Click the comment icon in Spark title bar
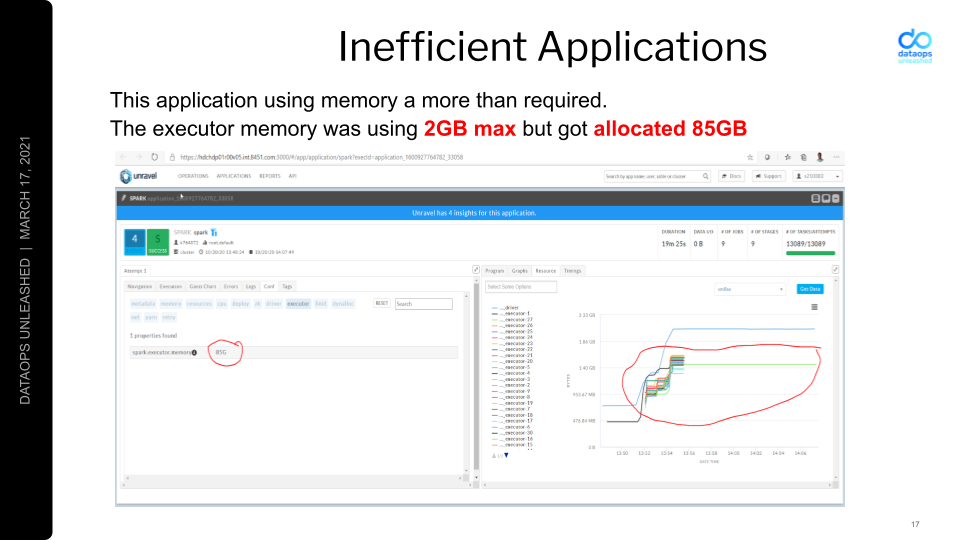This screenshot has height=540, width=960. 825,198
